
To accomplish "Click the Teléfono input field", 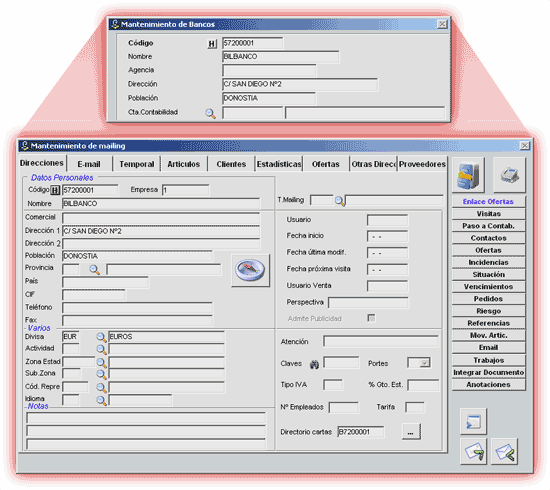I will click(137, 308).
